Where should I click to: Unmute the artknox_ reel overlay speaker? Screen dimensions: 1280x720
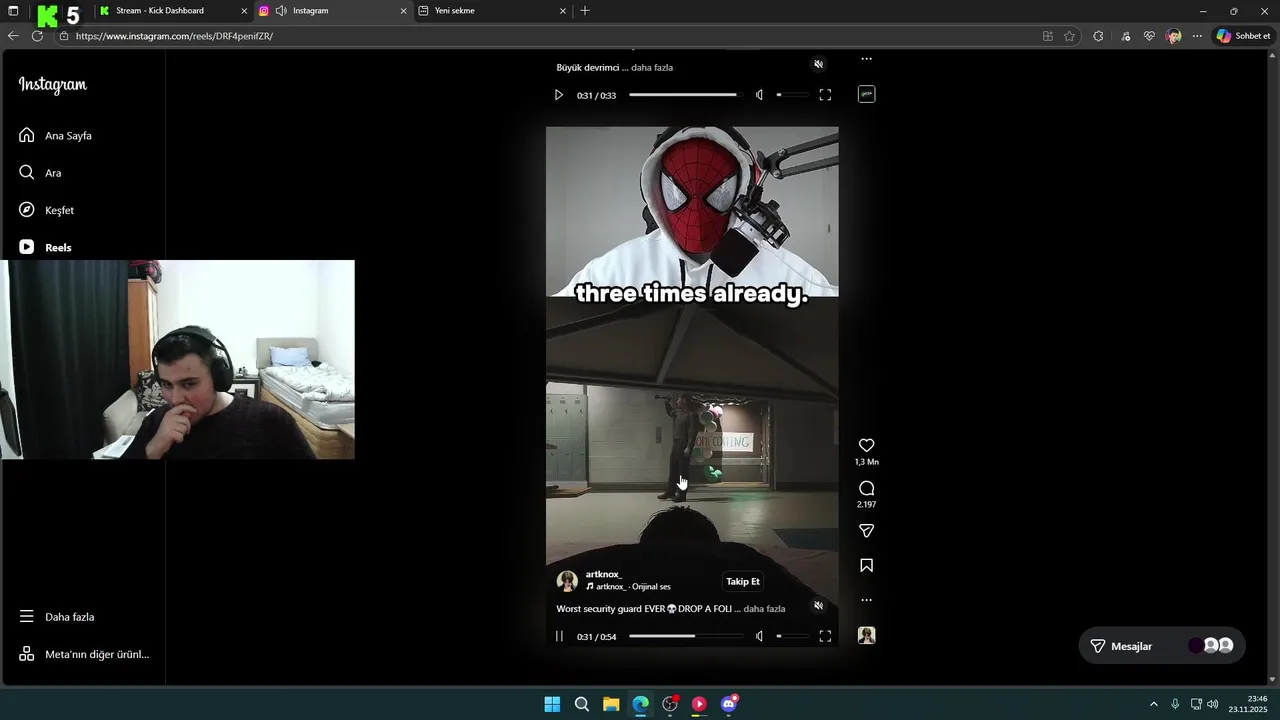point(818,606)
